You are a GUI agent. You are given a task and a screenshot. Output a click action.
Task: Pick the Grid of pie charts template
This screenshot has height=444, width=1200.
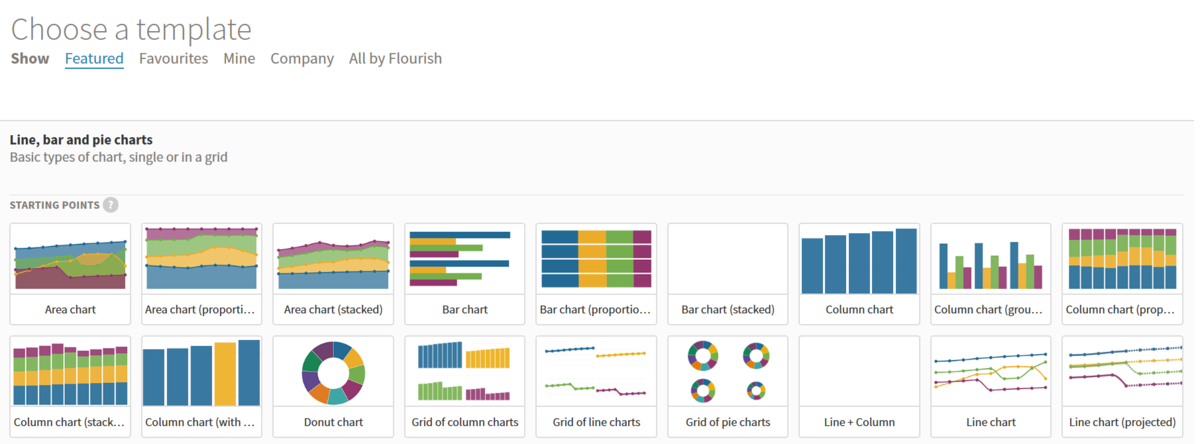(727, 386)
